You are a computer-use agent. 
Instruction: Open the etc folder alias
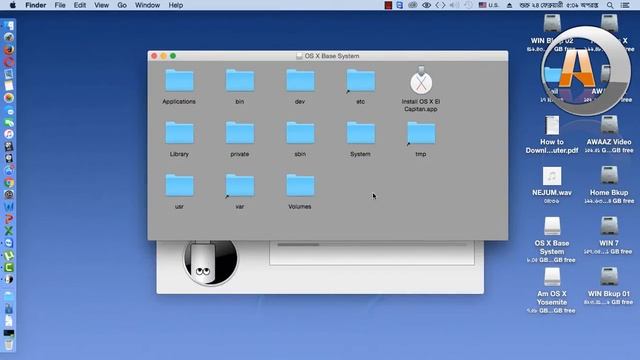click(360, 81)
